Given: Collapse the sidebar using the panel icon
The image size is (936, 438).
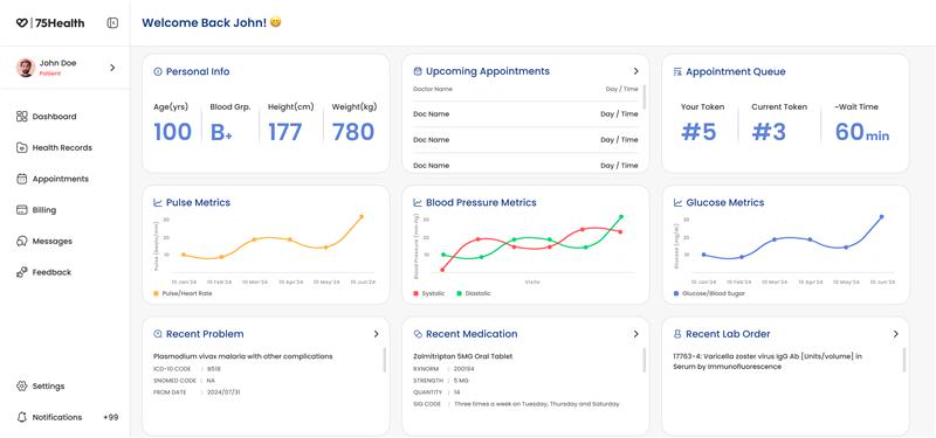Looking at the screenshot, I should point(112,23).
